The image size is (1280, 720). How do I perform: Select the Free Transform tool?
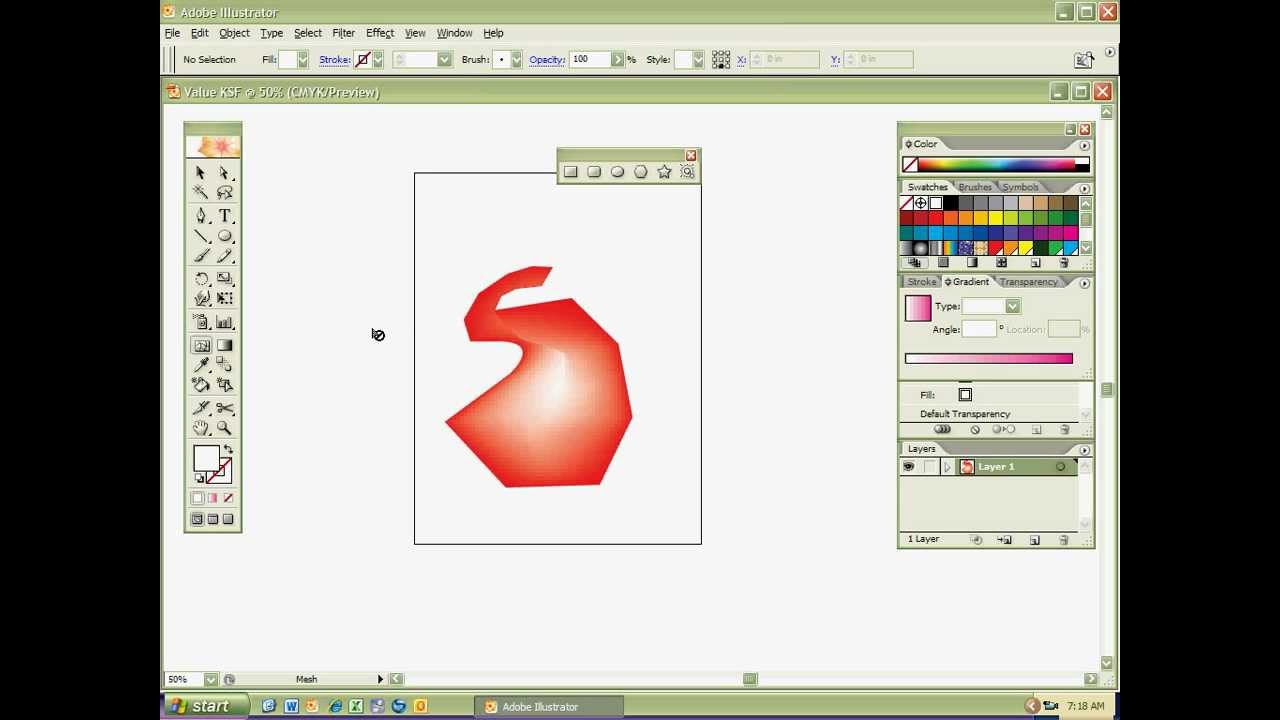224,299
